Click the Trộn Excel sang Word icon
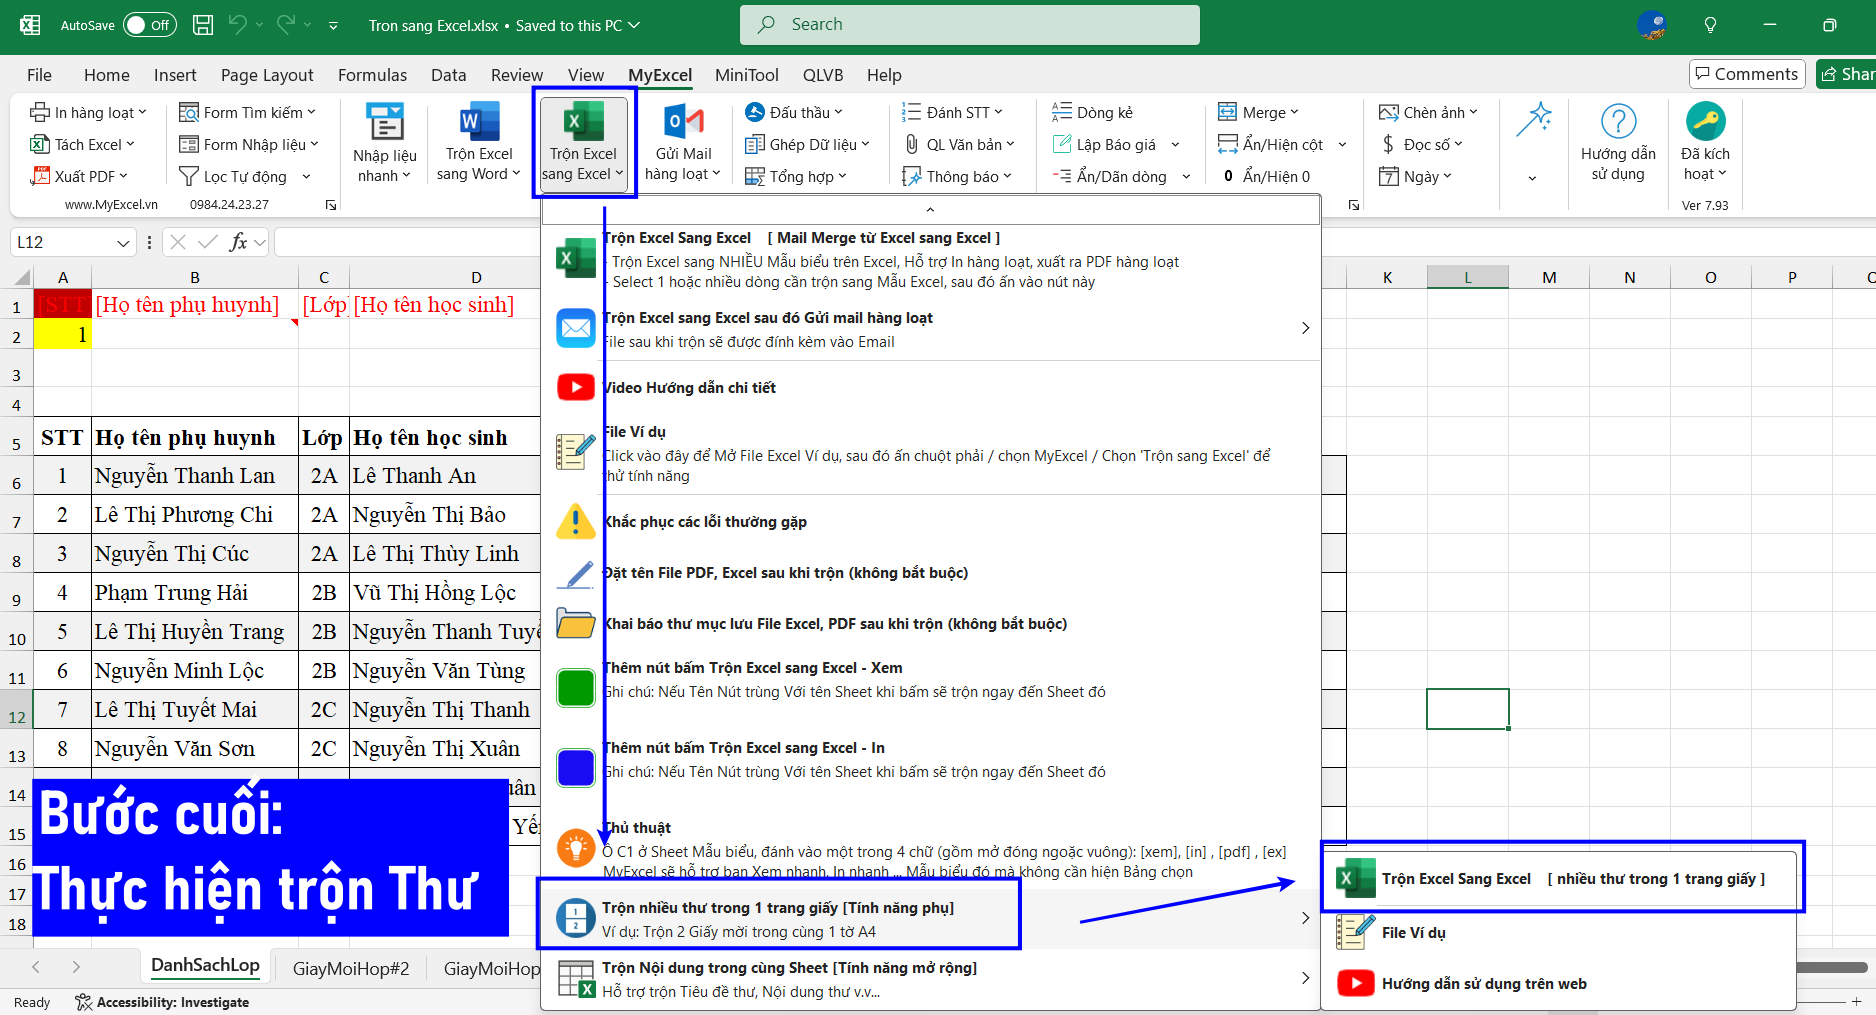Viewport: 1876px width, 1015px height. 479,123
